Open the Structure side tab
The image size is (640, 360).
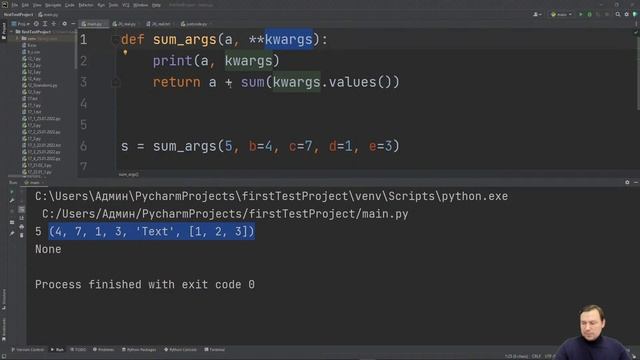pos(4,299)
